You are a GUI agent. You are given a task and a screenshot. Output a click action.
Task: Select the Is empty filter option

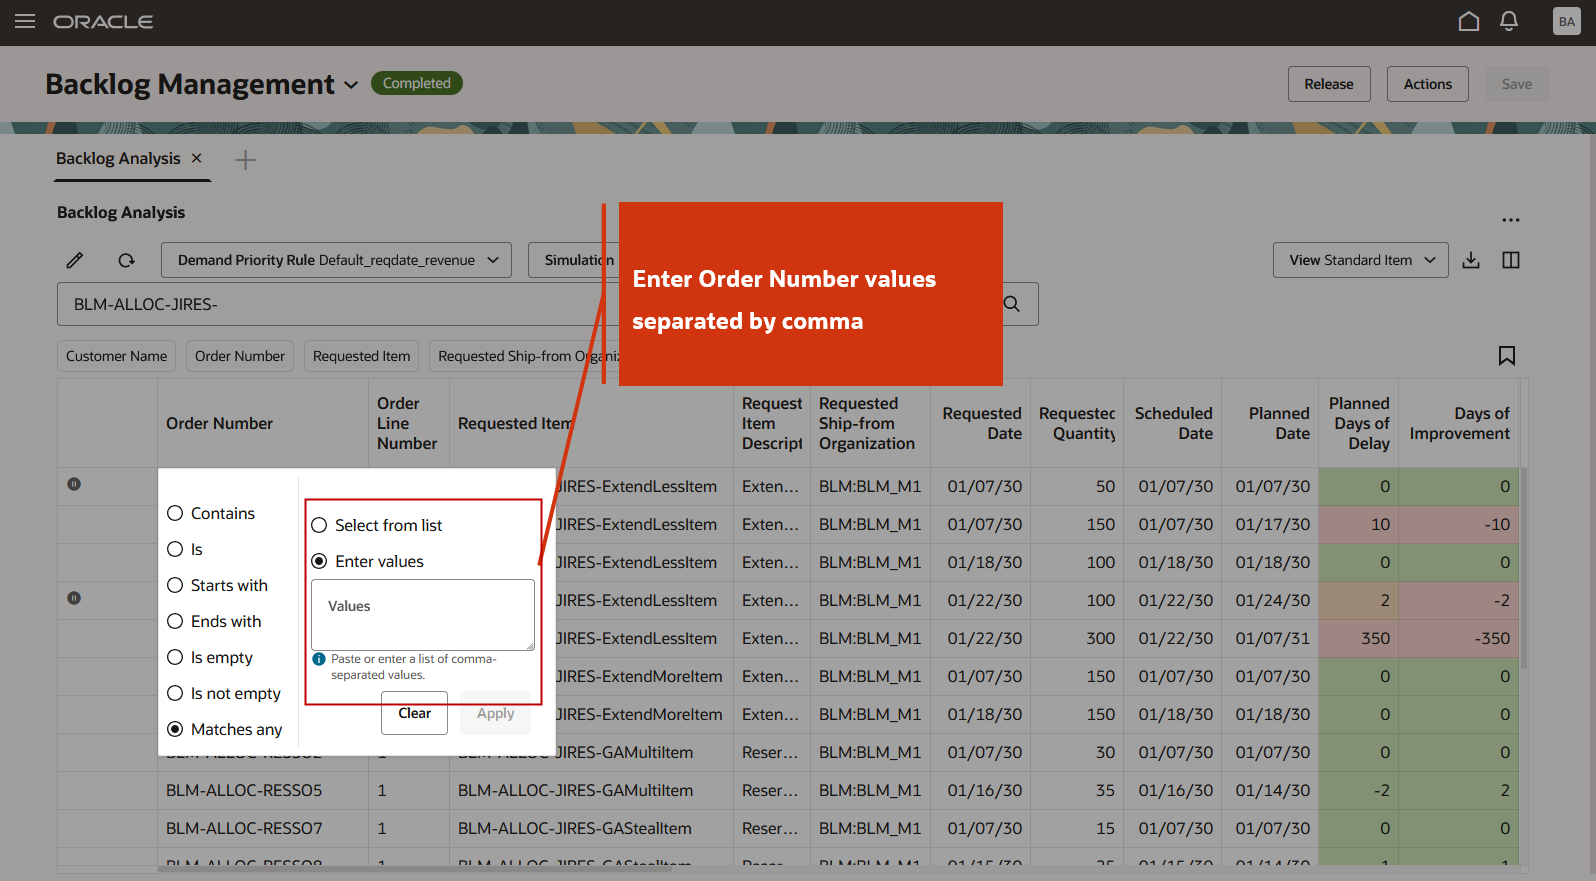[175, 657]
